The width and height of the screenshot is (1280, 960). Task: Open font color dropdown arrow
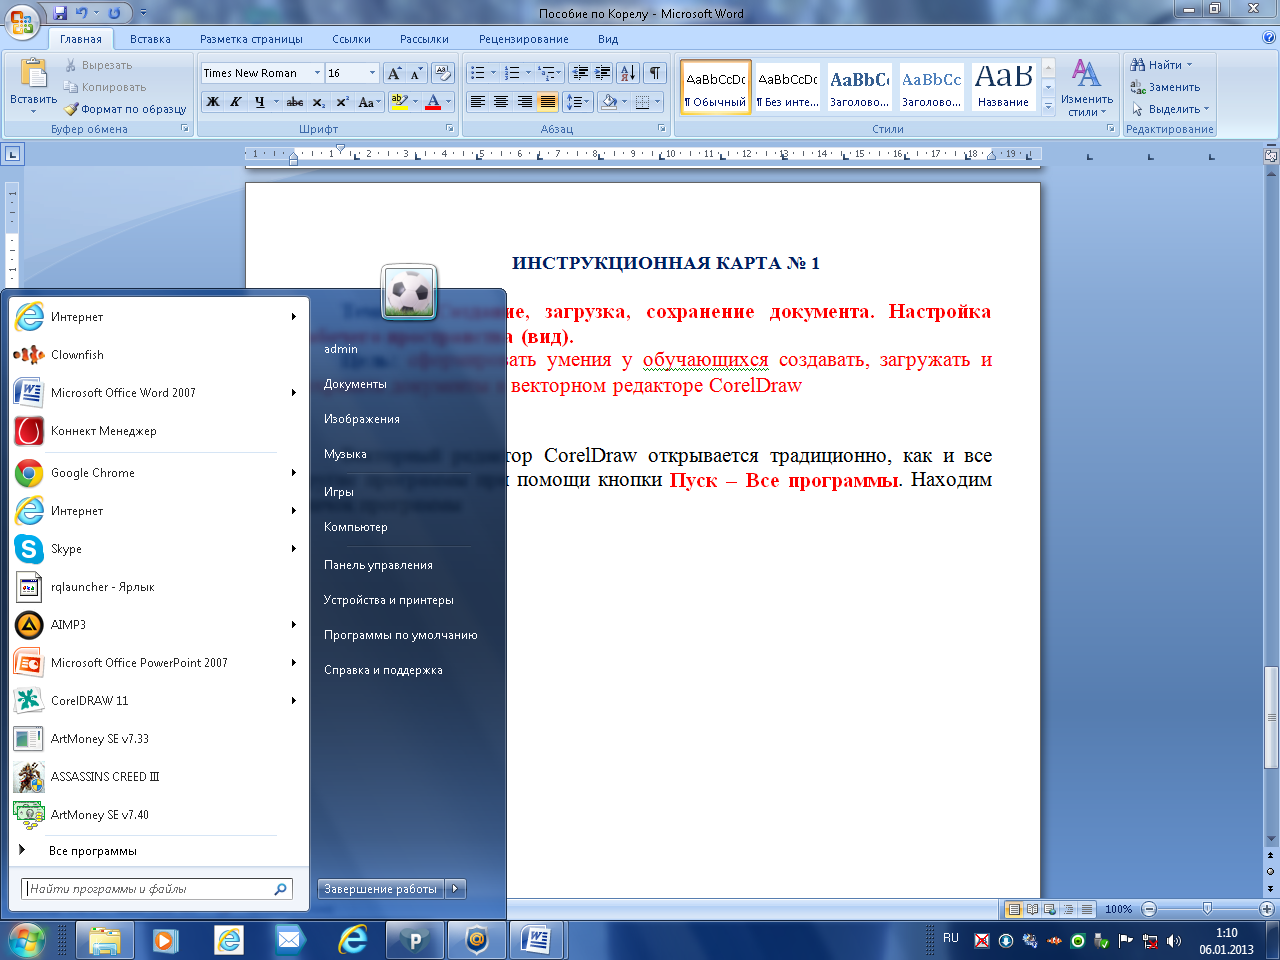tap(448, 102)
